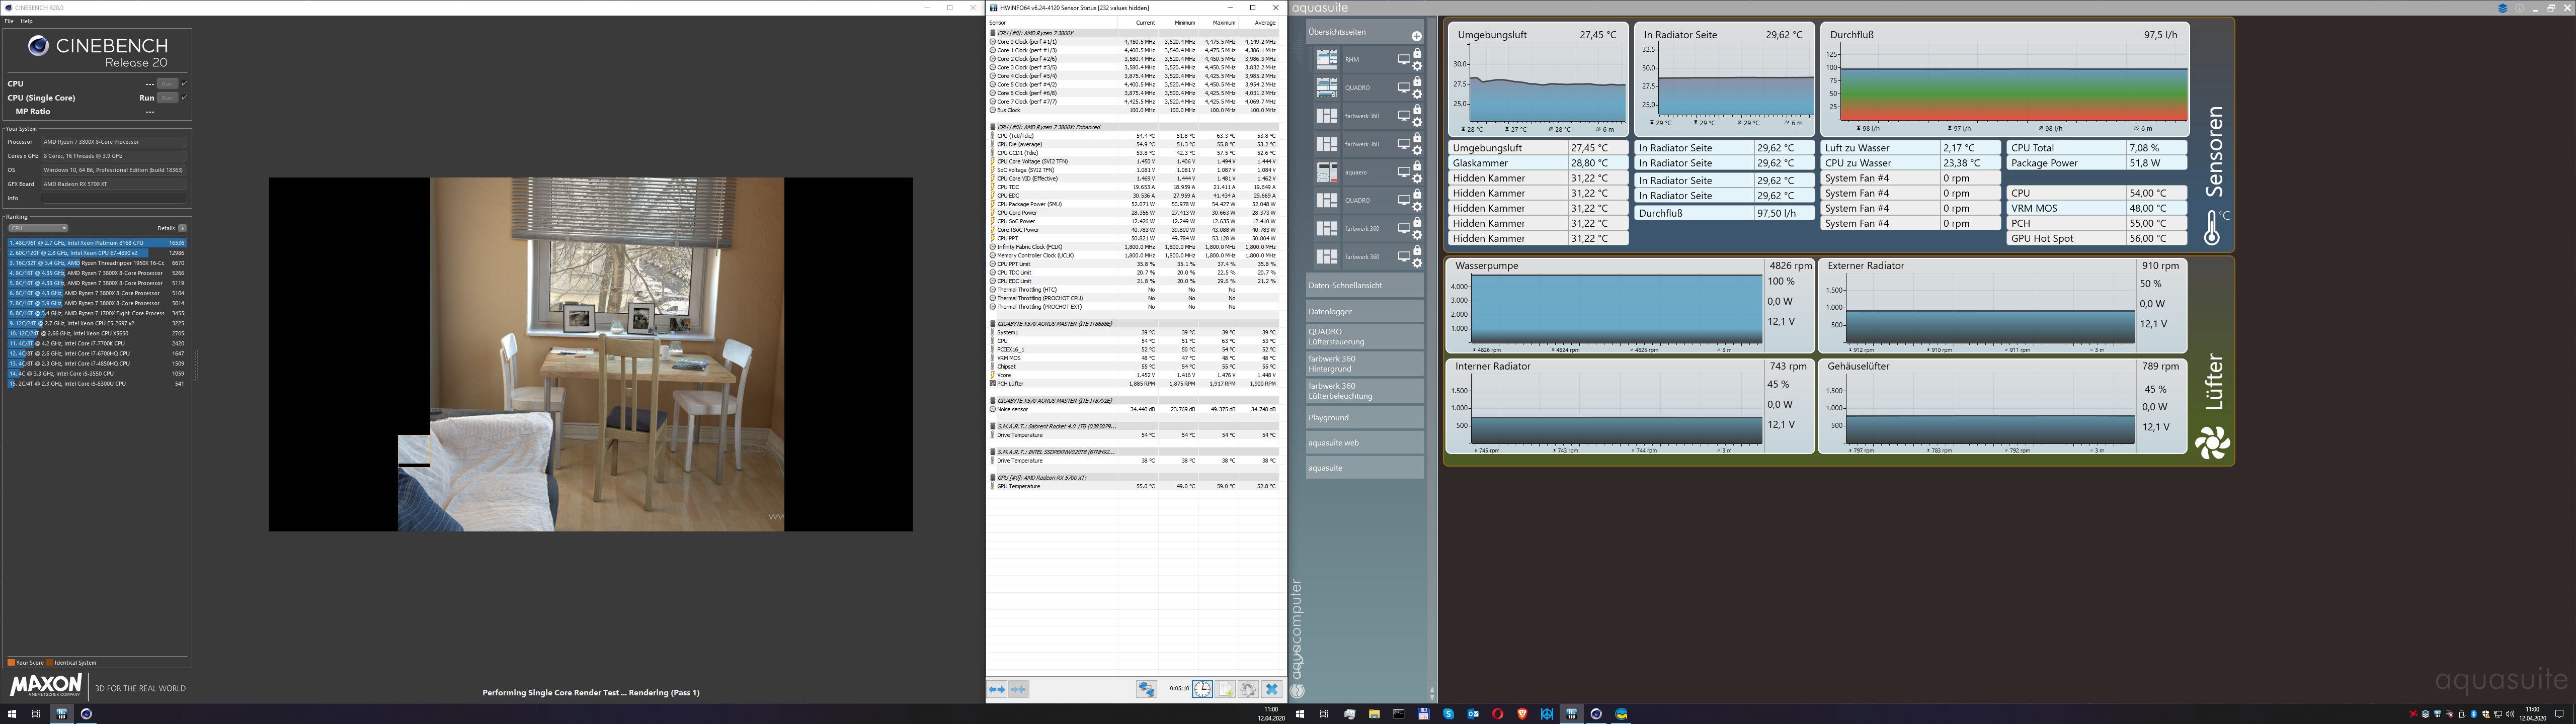Screen dimensions: 2576x724
Task: Expand QUADRO Lüftersteuerung section
Action: 1364,336
